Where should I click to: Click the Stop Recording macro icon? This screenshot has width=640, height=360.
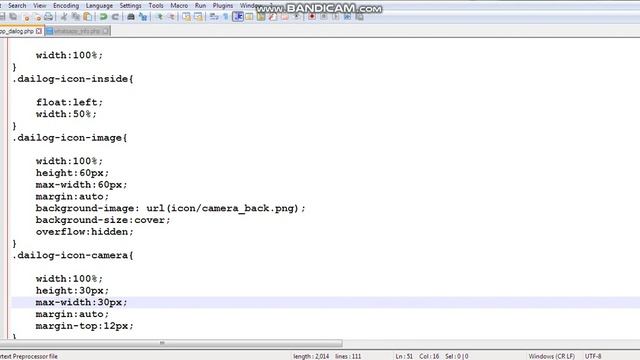(324, 17)
